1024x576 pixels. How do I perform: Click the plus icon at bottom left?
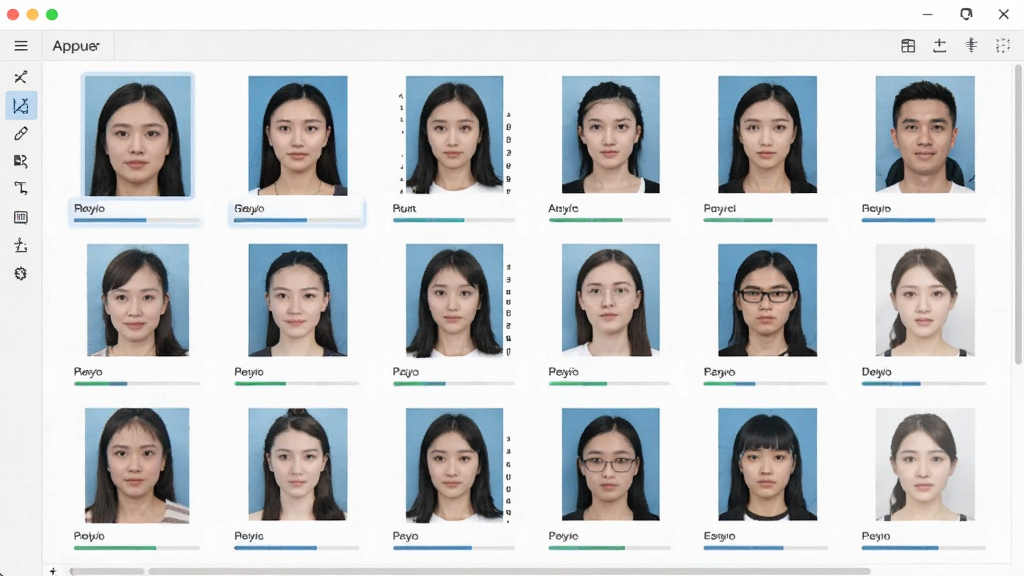pyautogui.click(x=53, y=571)
